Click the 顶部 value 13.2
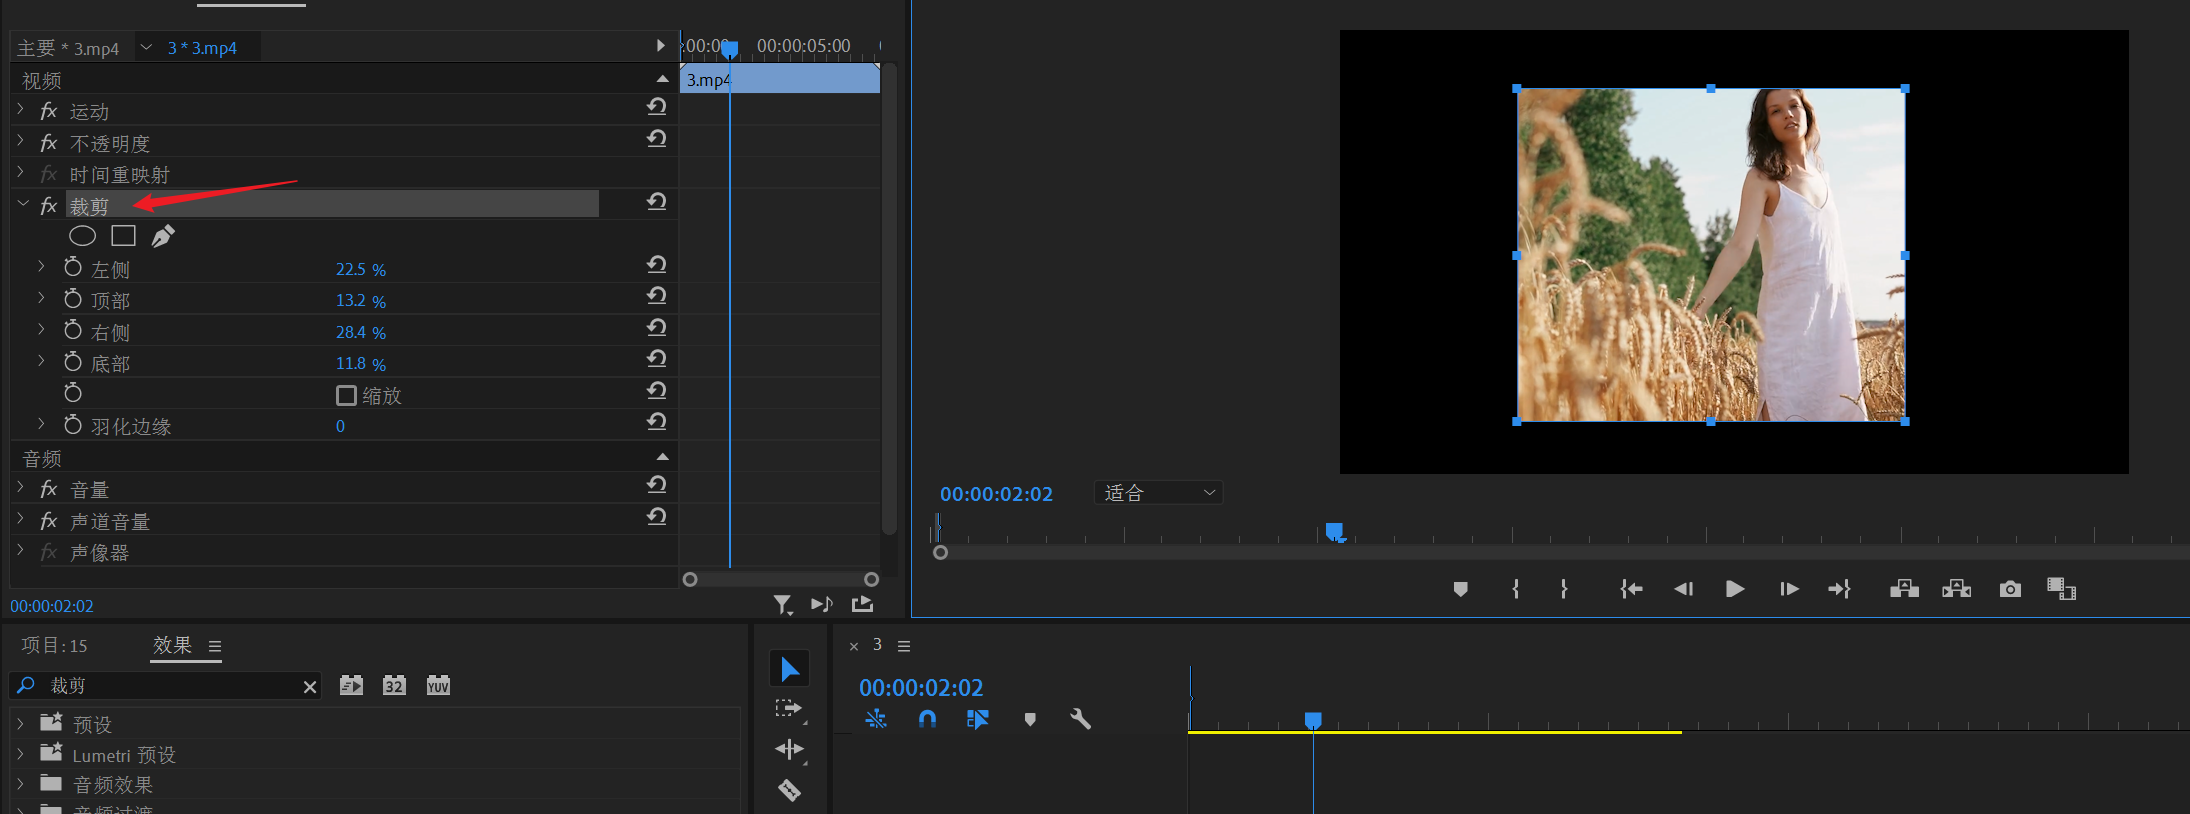The height and width of the screenshot is (814, 2190). click(350, 301)
